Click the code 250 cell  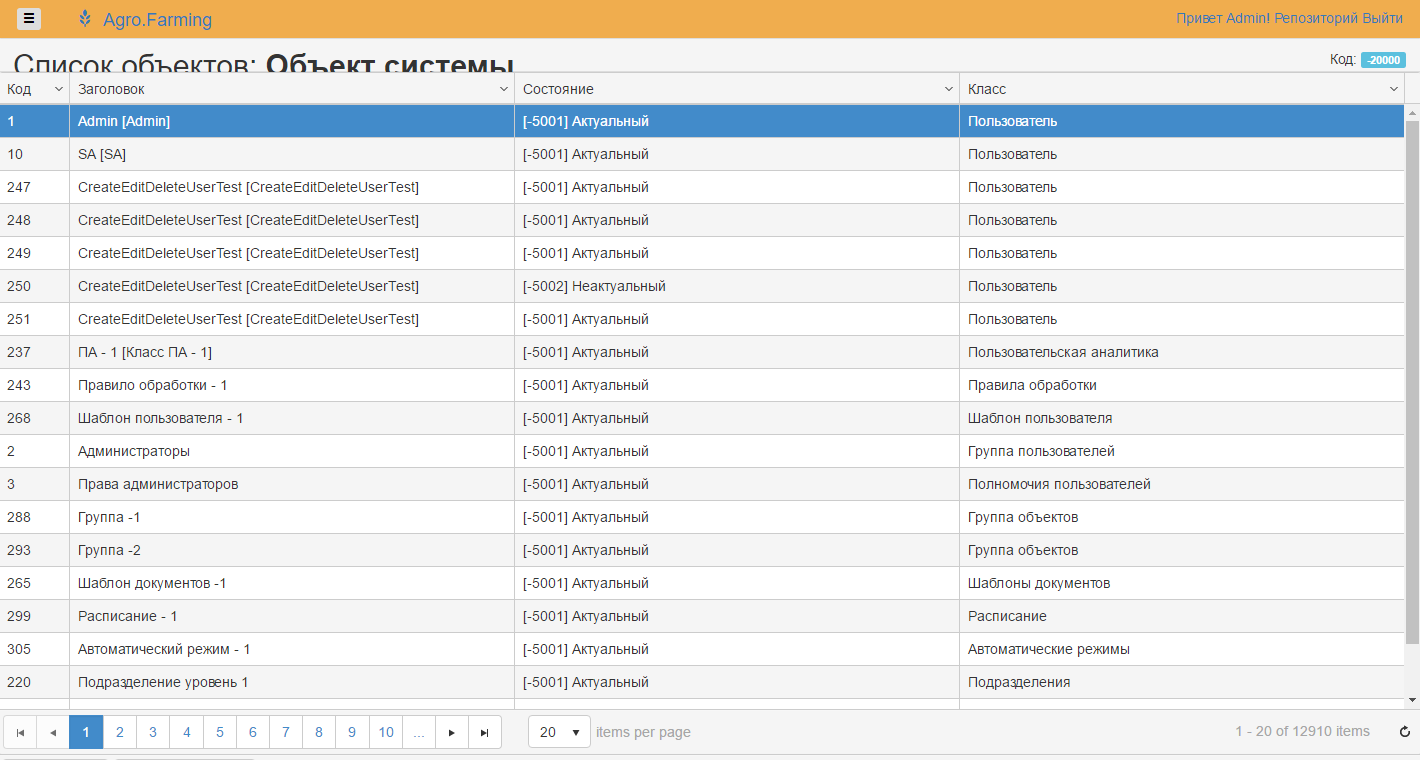[34, 286]
